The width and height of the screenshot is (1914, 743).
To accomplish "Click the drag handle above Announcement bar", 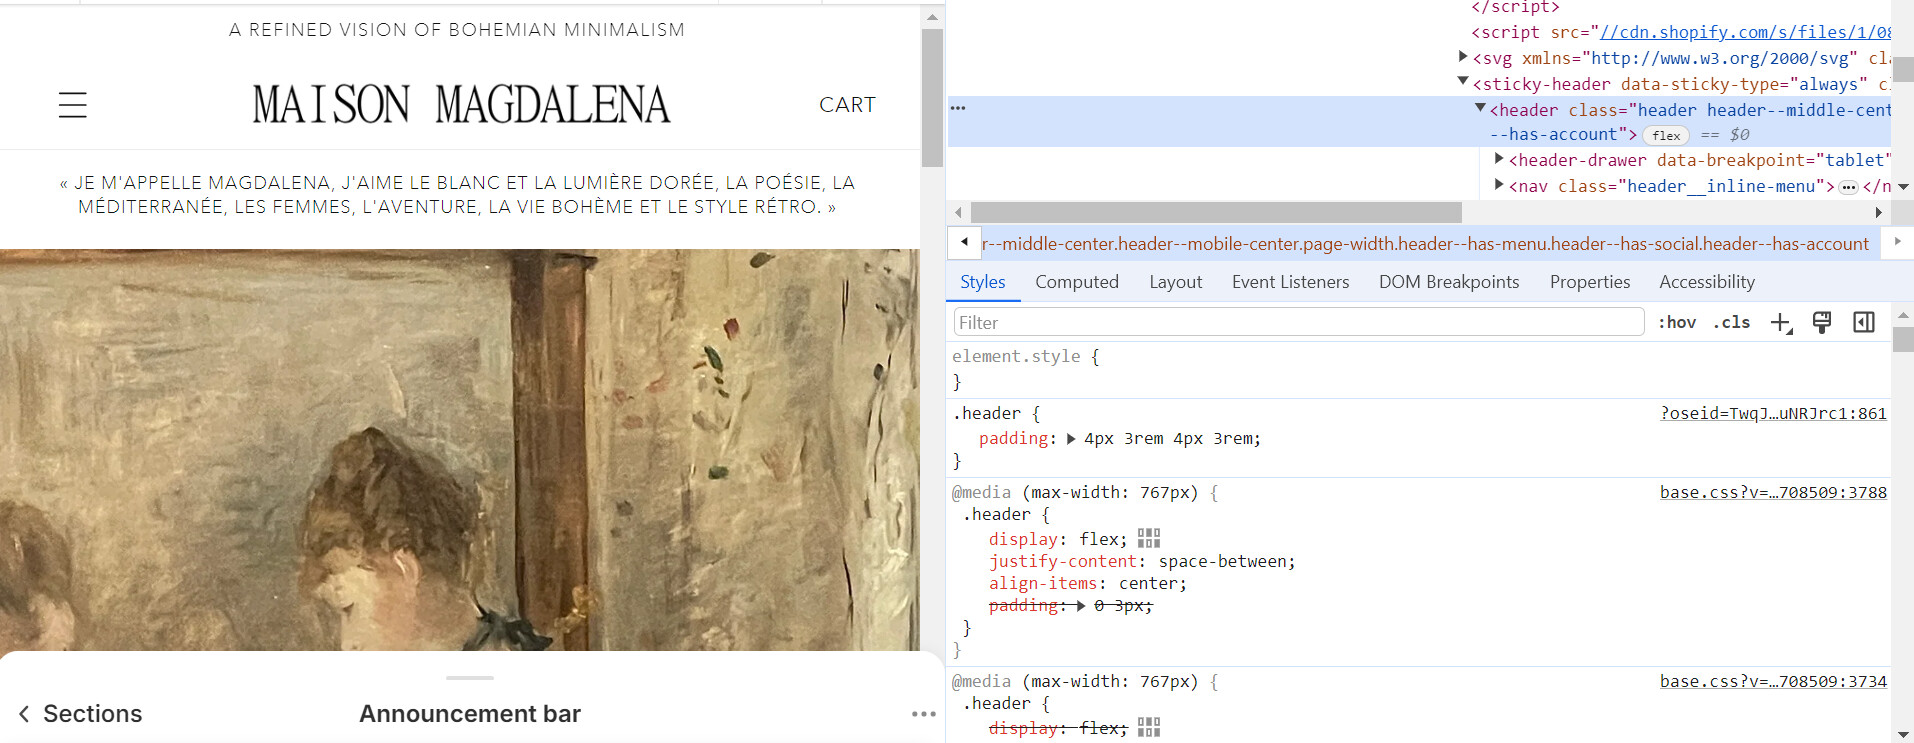I will pos(470,678).
